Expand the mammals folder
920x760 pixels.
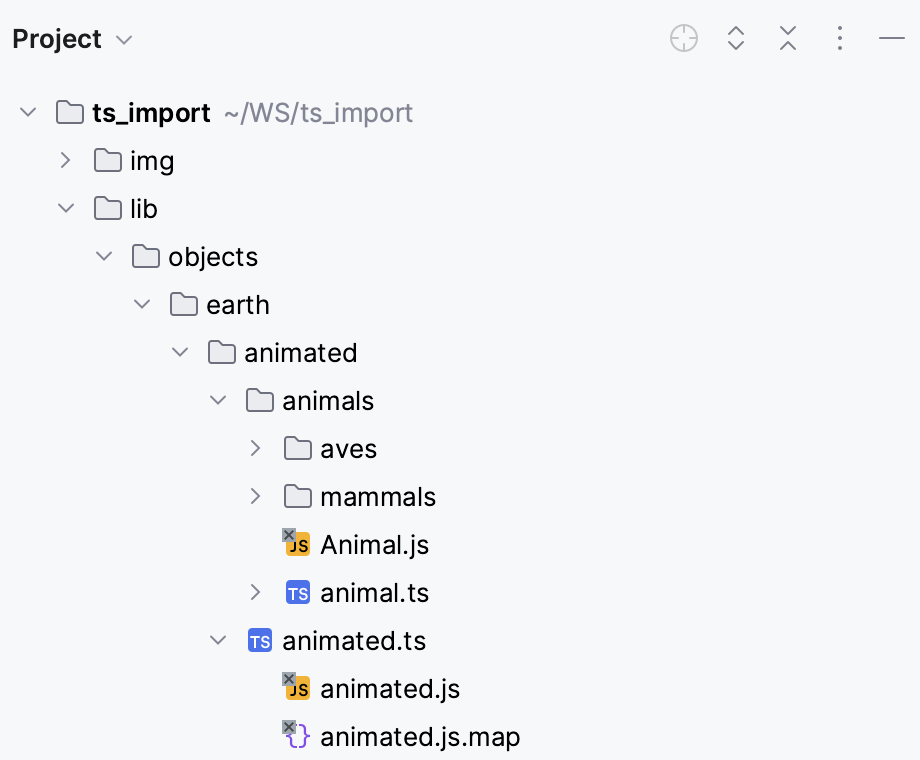point(256,496)
